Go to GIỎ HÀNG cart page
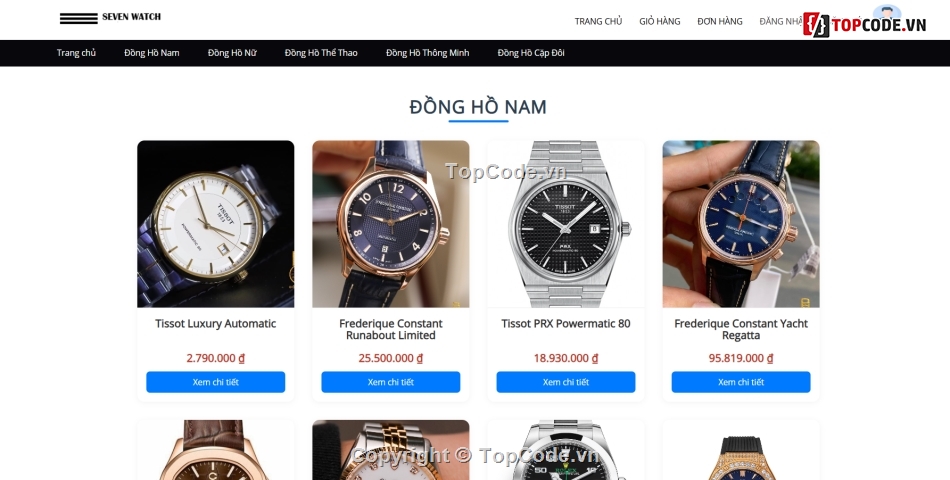This screenshot has height=480, width=950. click(x=659, y=21)
